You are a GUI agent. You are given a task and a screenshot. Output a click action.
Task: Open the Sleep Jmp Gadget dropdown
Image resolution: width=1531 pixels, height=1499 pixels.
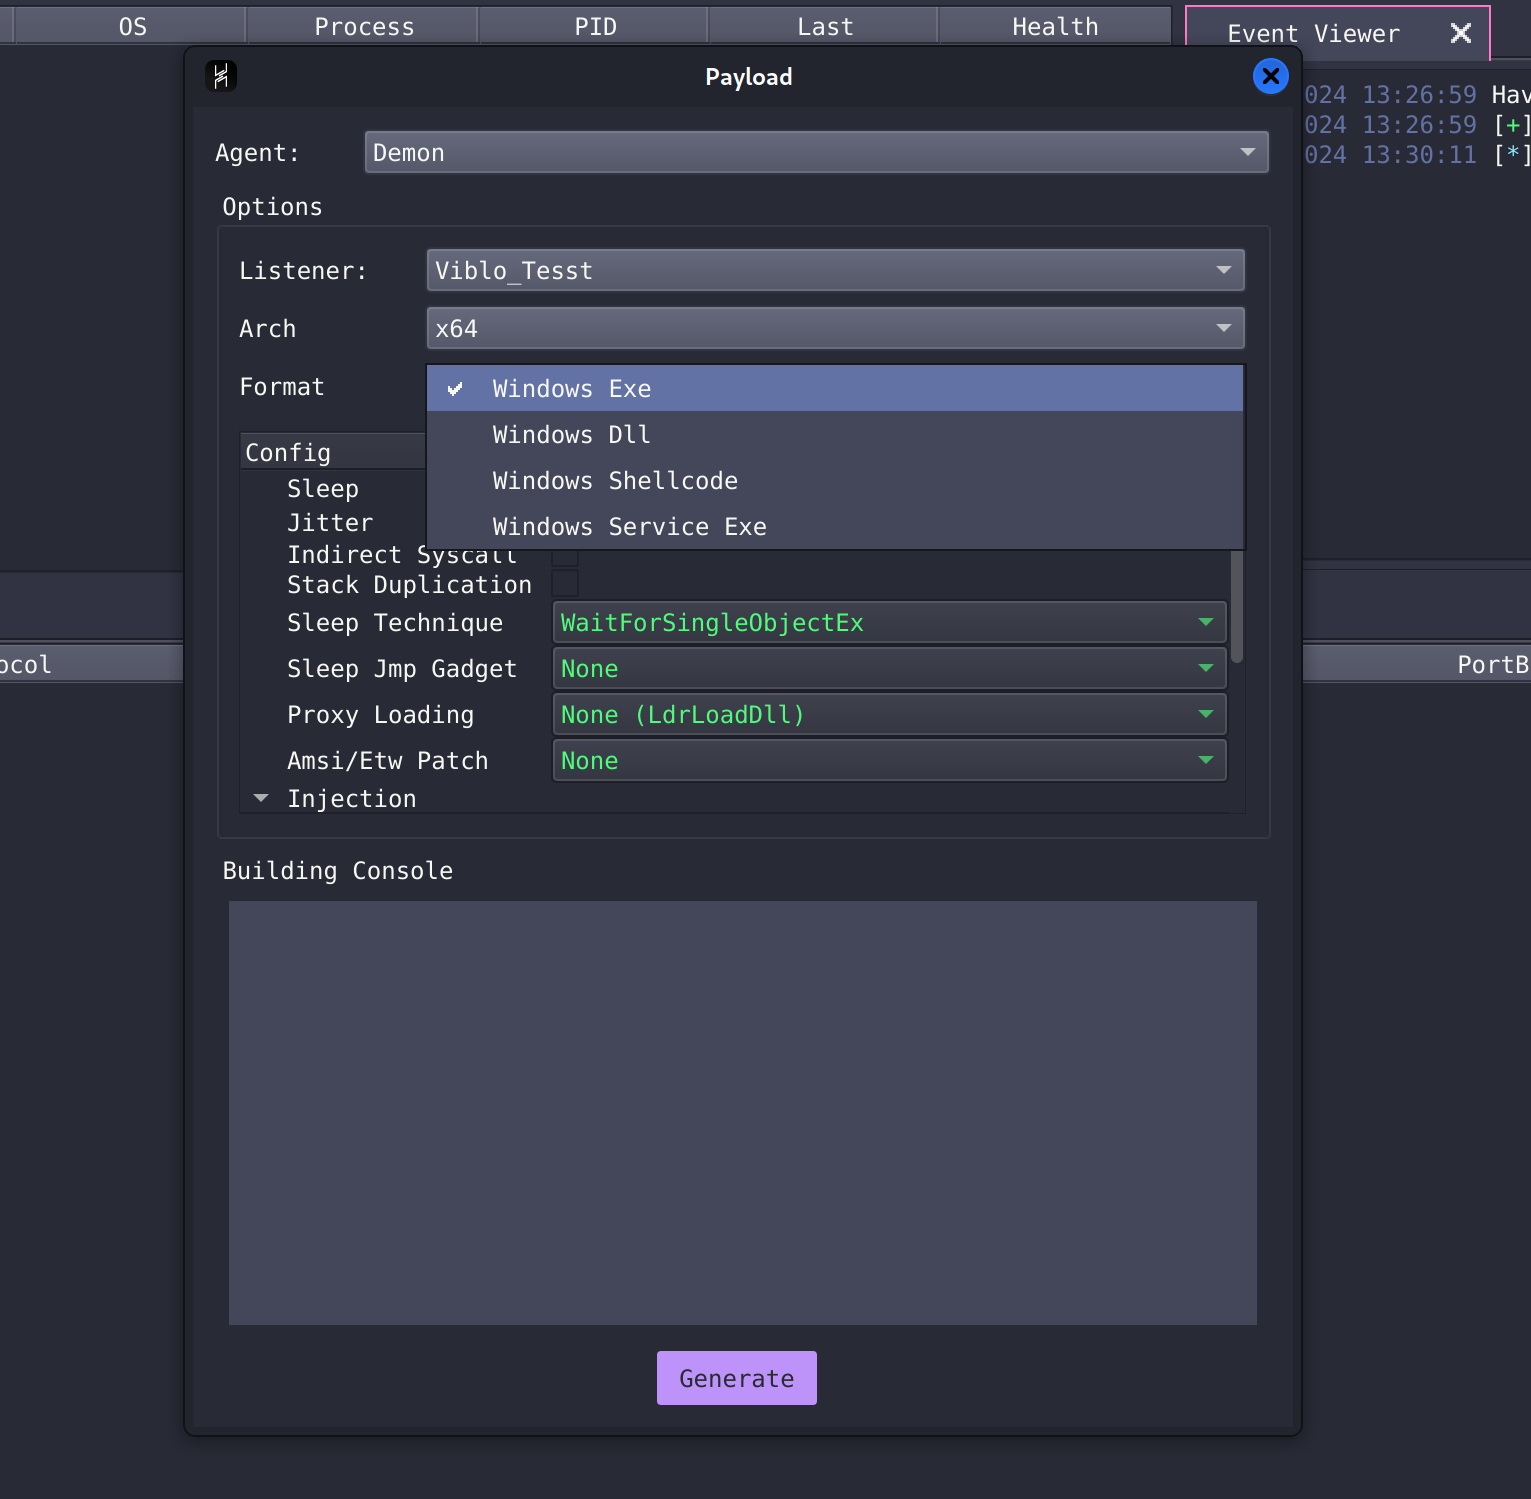pyautogui.click(x=889, y=668)
